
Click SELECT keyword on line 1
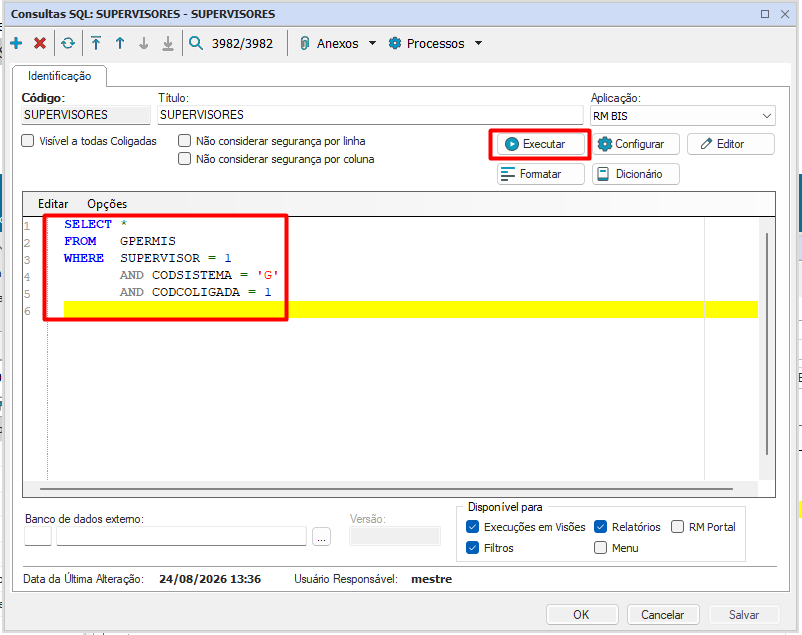pyautogui.click(x=87, y=224)
